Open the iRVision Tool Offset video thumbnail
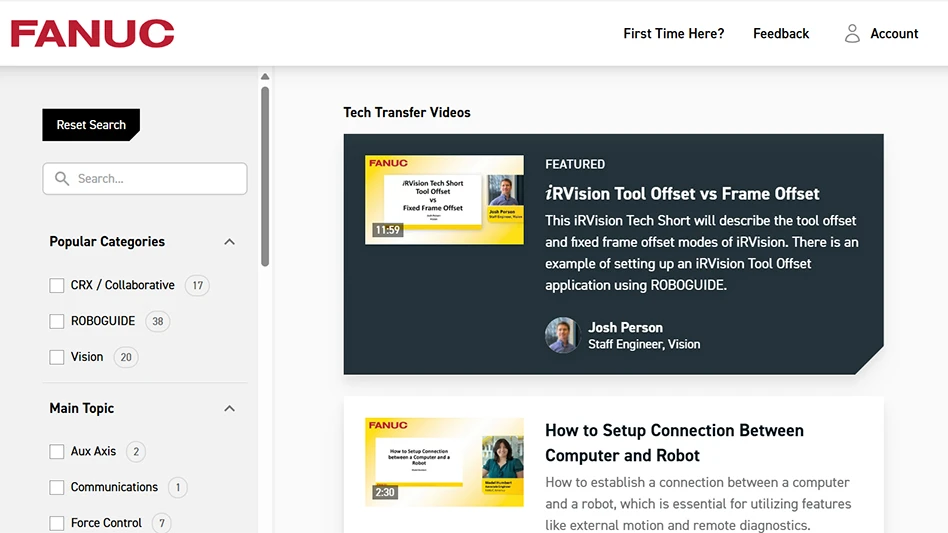 coord(444,200)
